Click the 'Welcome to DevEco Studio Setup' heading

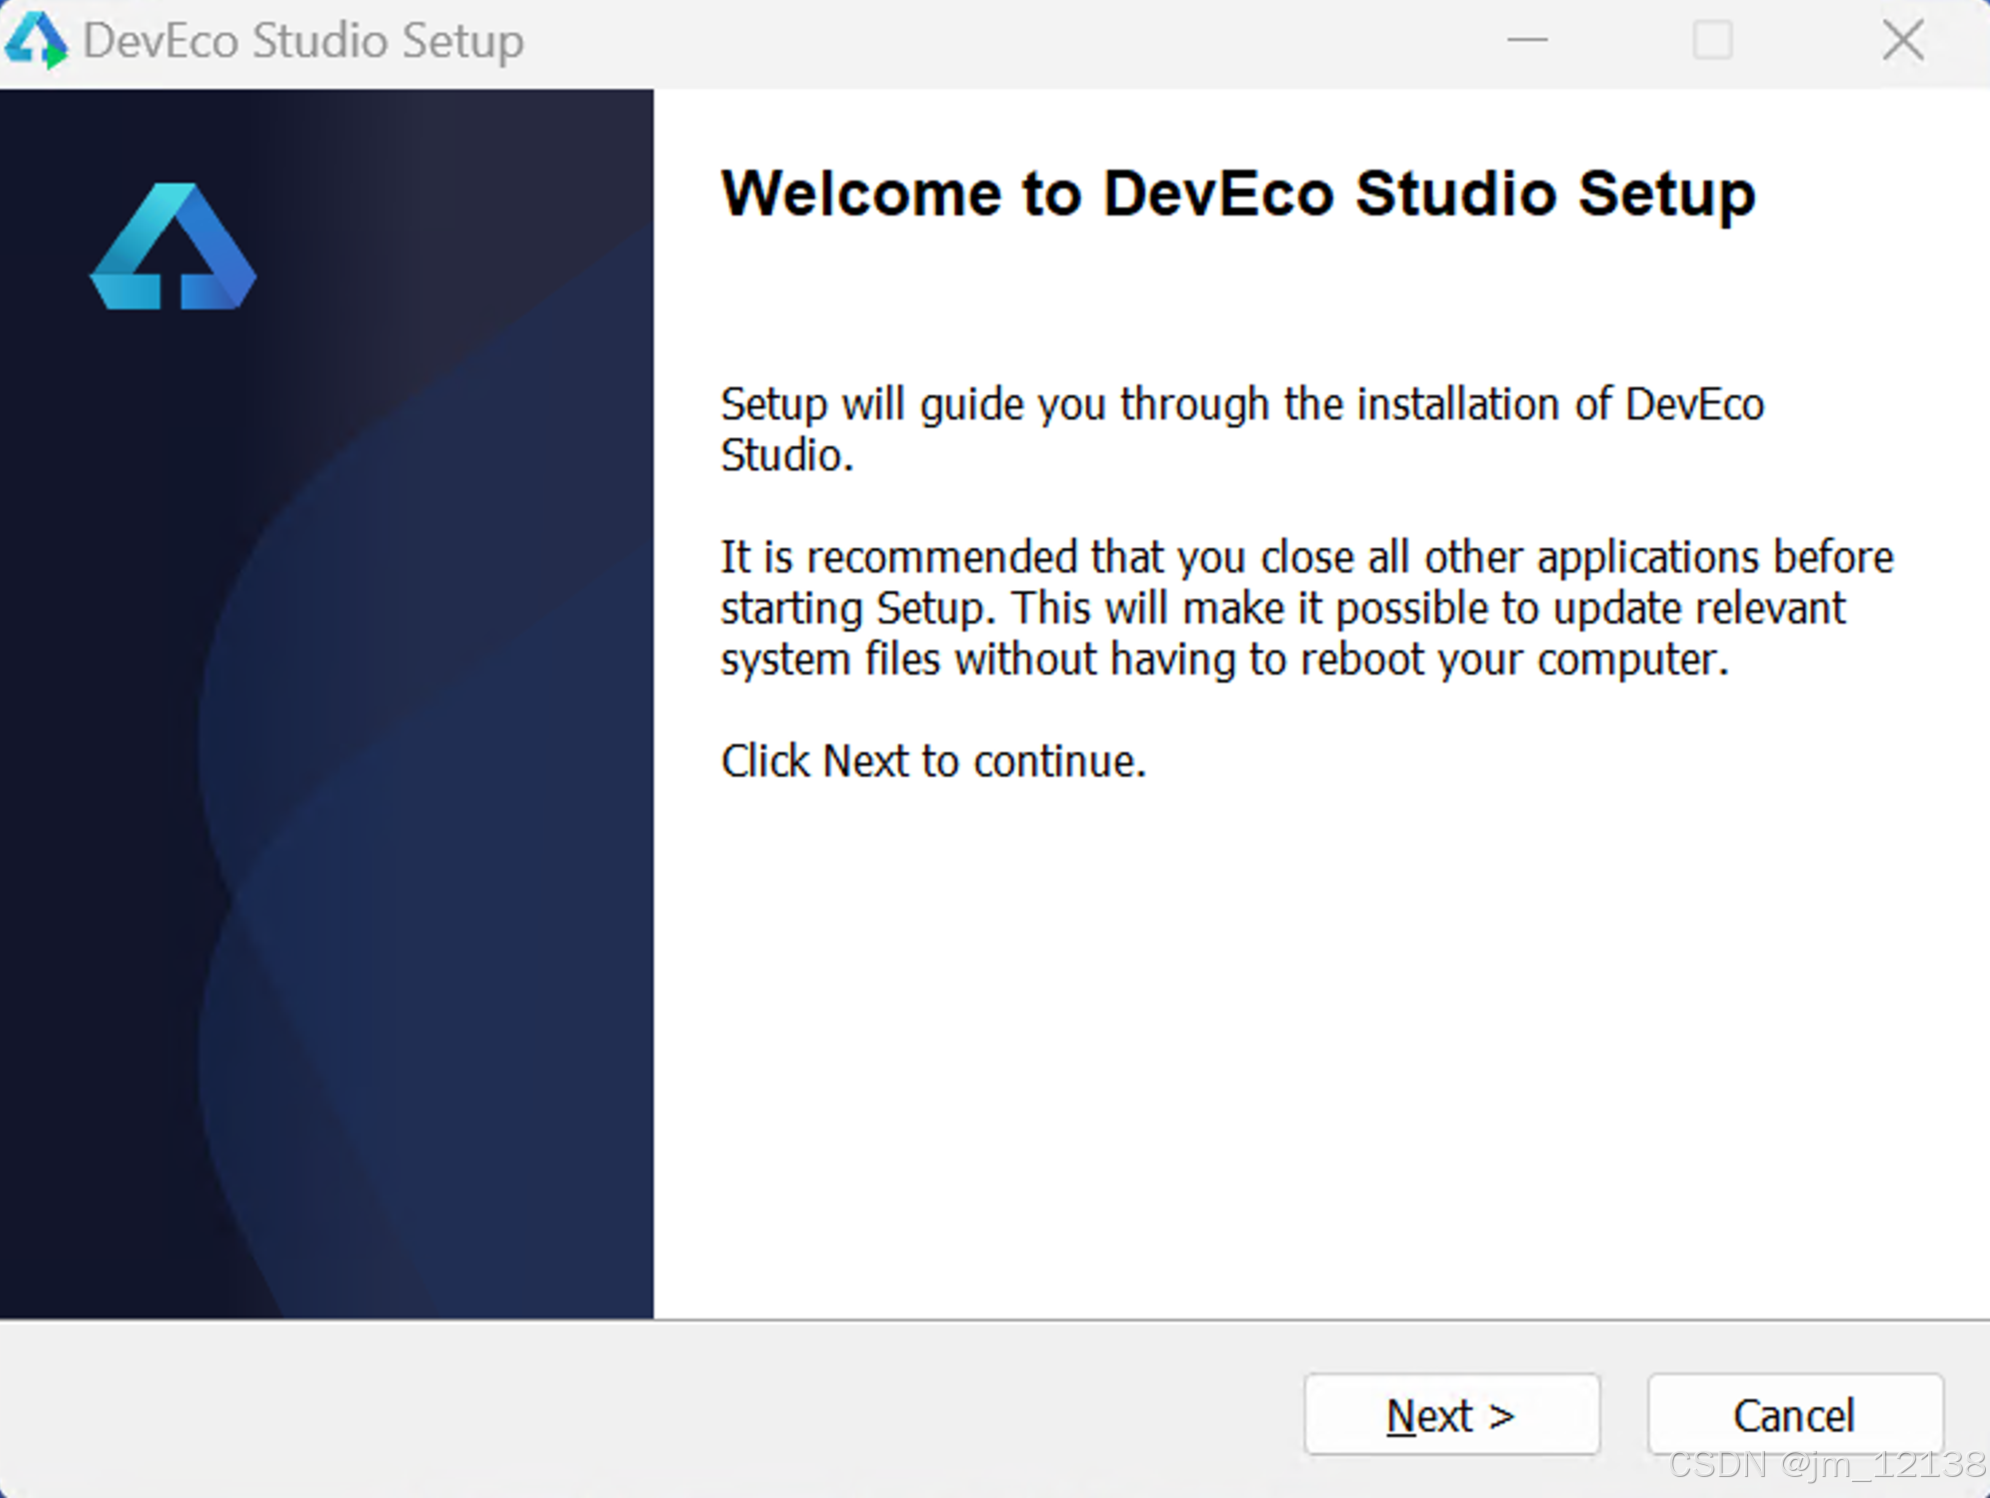pyautogui.click(x=1238, y=192)
